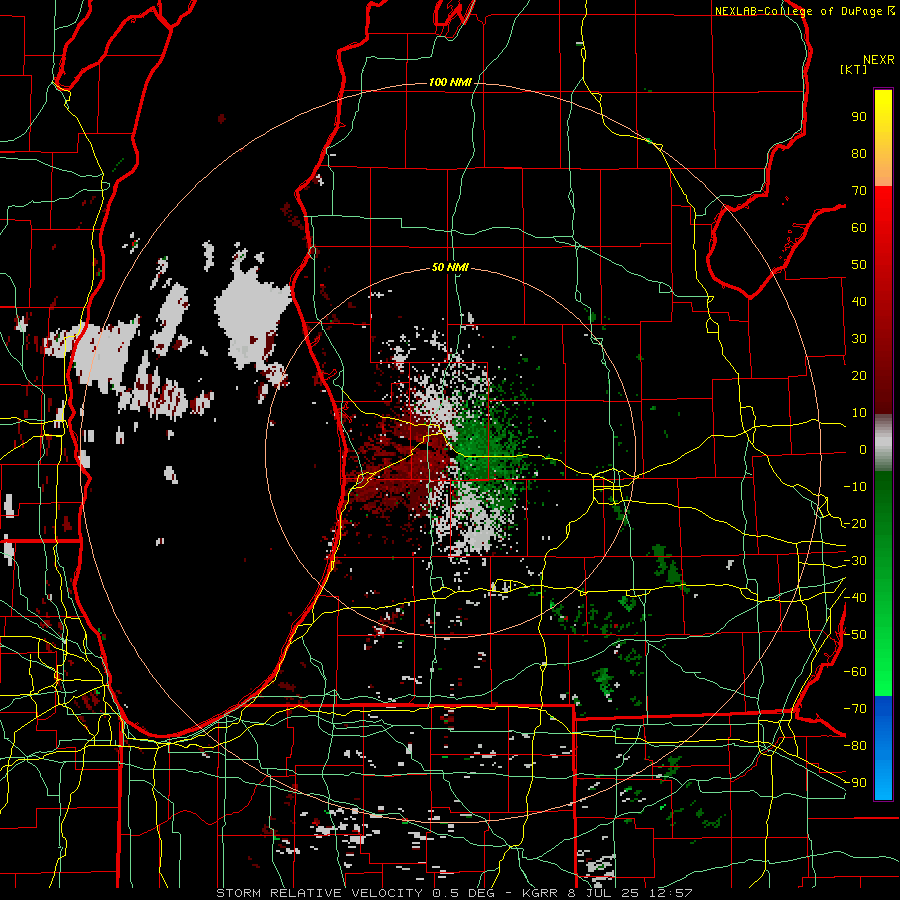Click the -90 scale value
The image size is (900, 900).
(855, 782)
